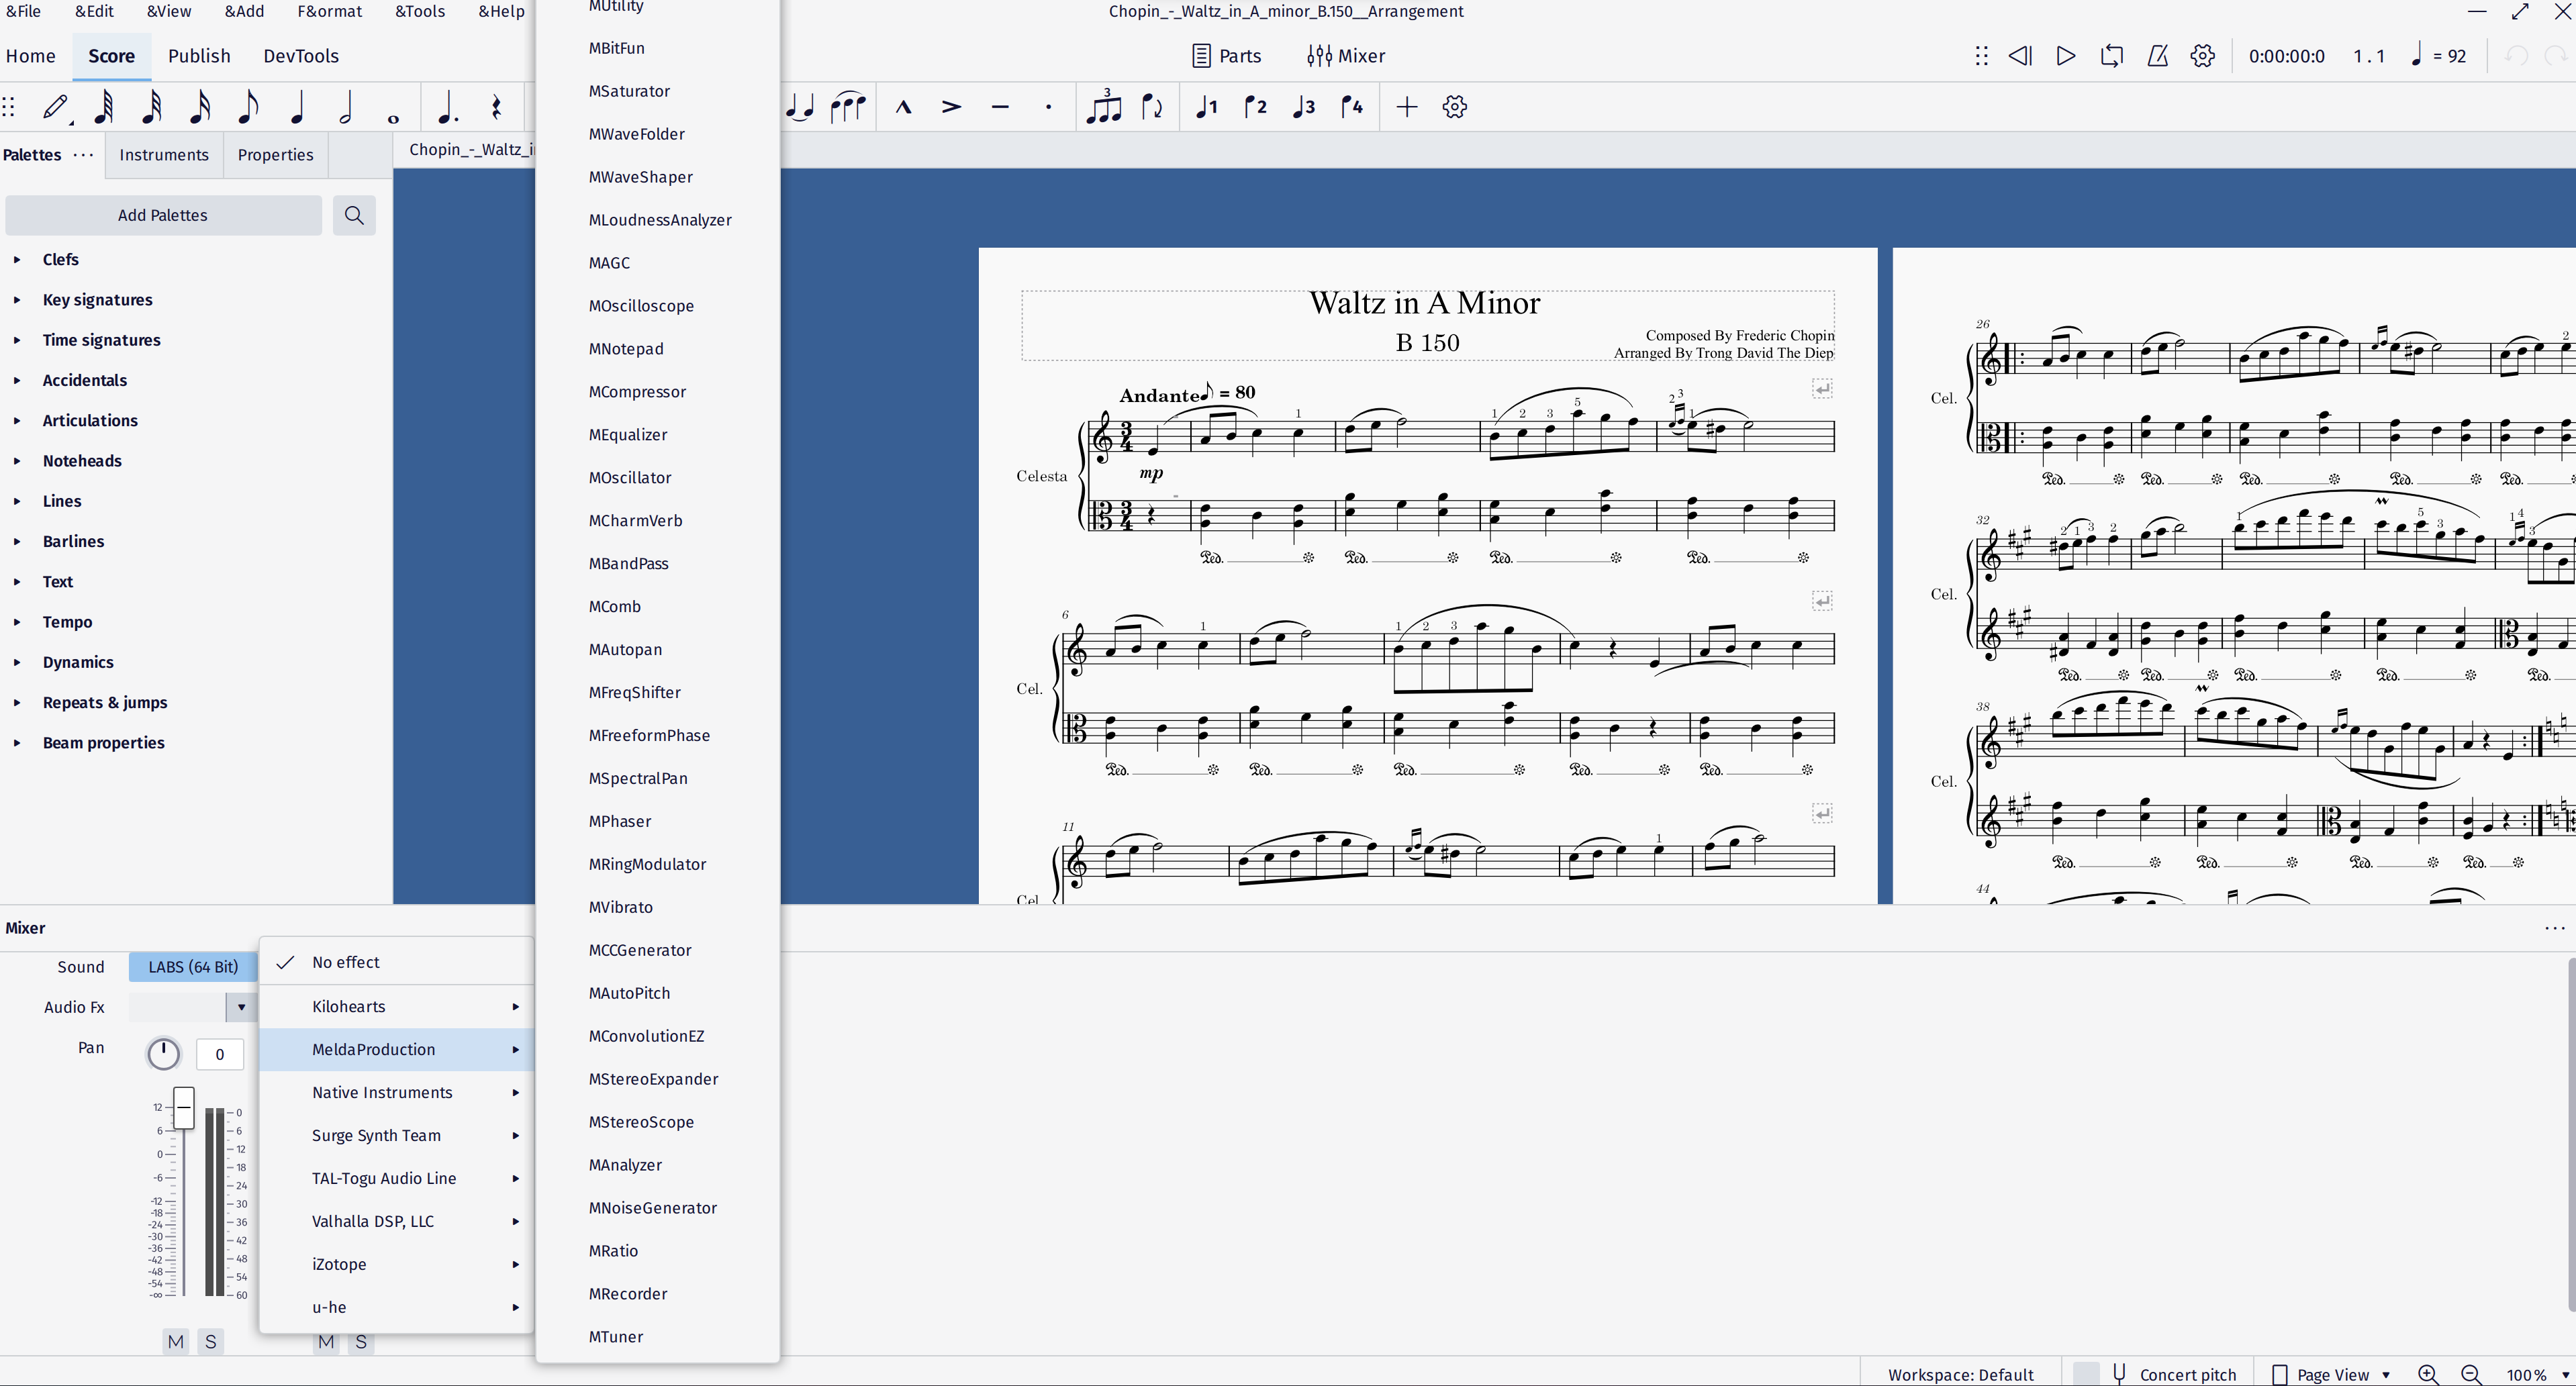Click the metronome icon
Viewport: 2576px width, 1386px height.
pyautogui.click(x=2158, y=56)
